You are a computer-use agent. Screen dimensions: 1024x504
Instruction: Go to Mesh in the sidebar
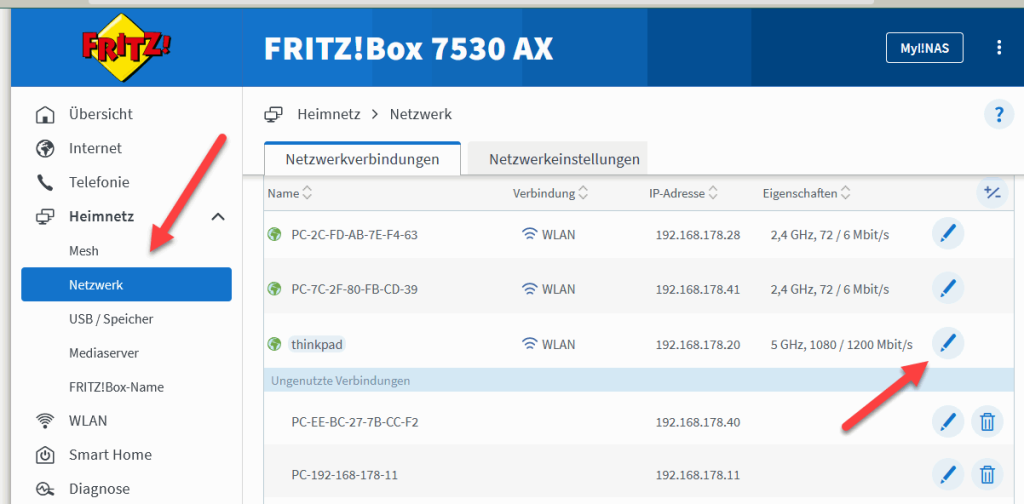pos(84,251)
